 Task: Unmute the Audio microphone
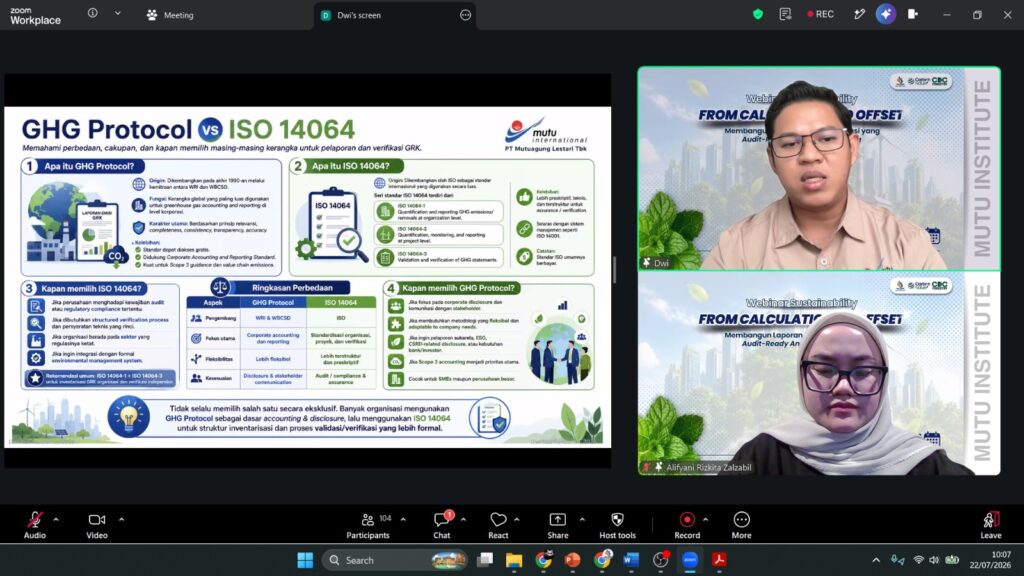click(35, 524)
